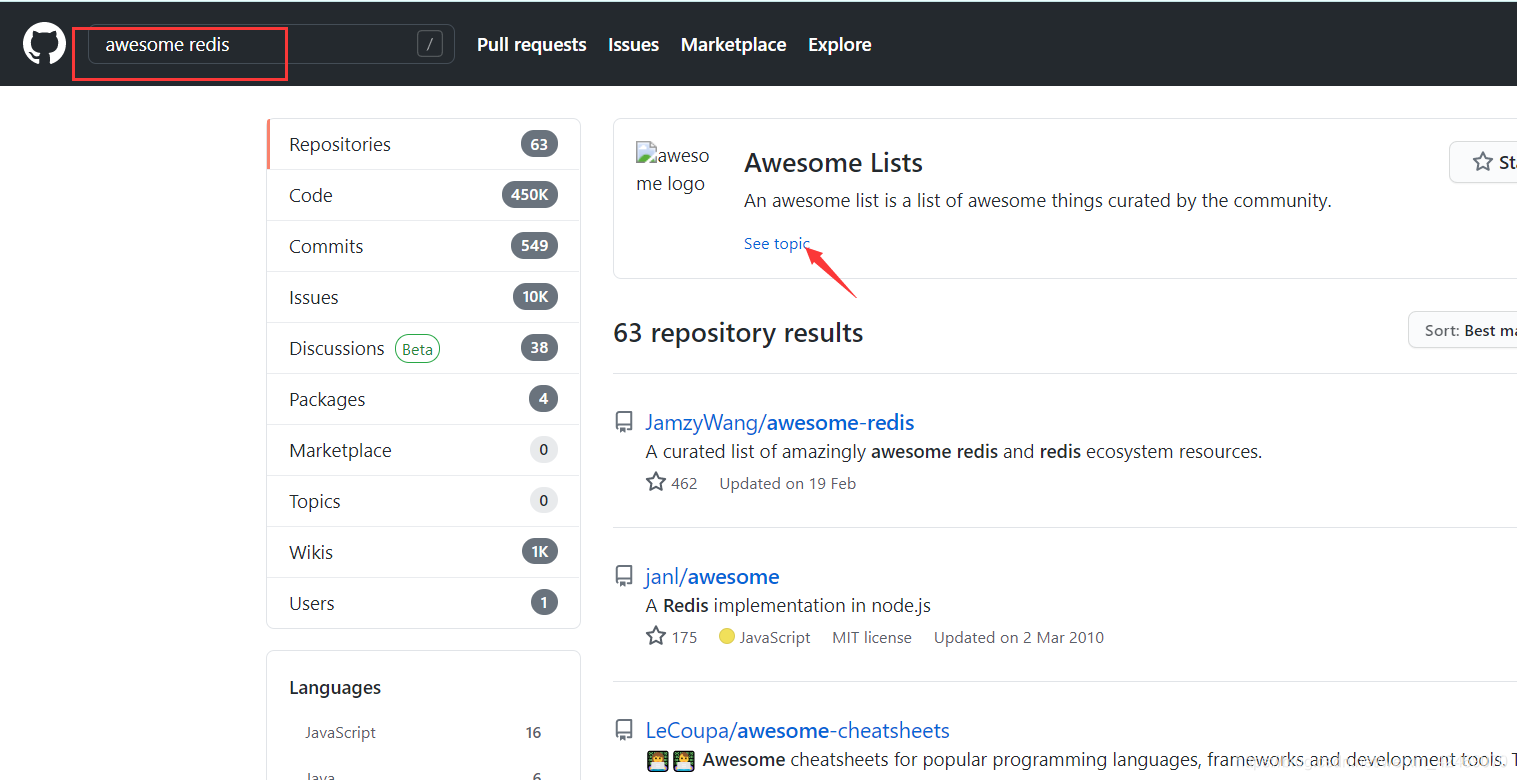This screenshot has height=780, width=1517.
Task: Open LeCoupa/awesome-cheatsheets repository
Action: click(x=797, y=730)
